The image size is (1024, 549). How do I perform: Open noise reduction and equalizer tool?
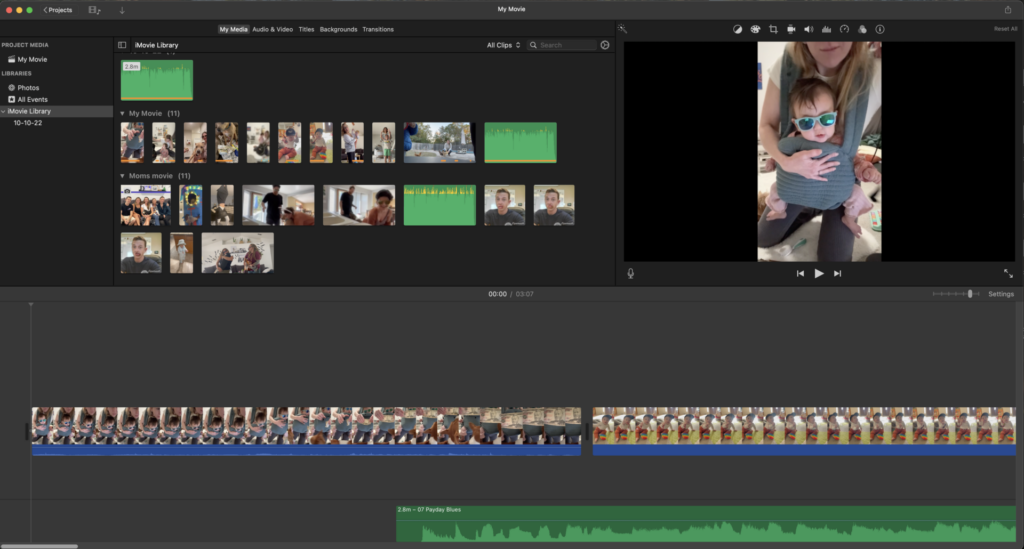click(826, 29)
